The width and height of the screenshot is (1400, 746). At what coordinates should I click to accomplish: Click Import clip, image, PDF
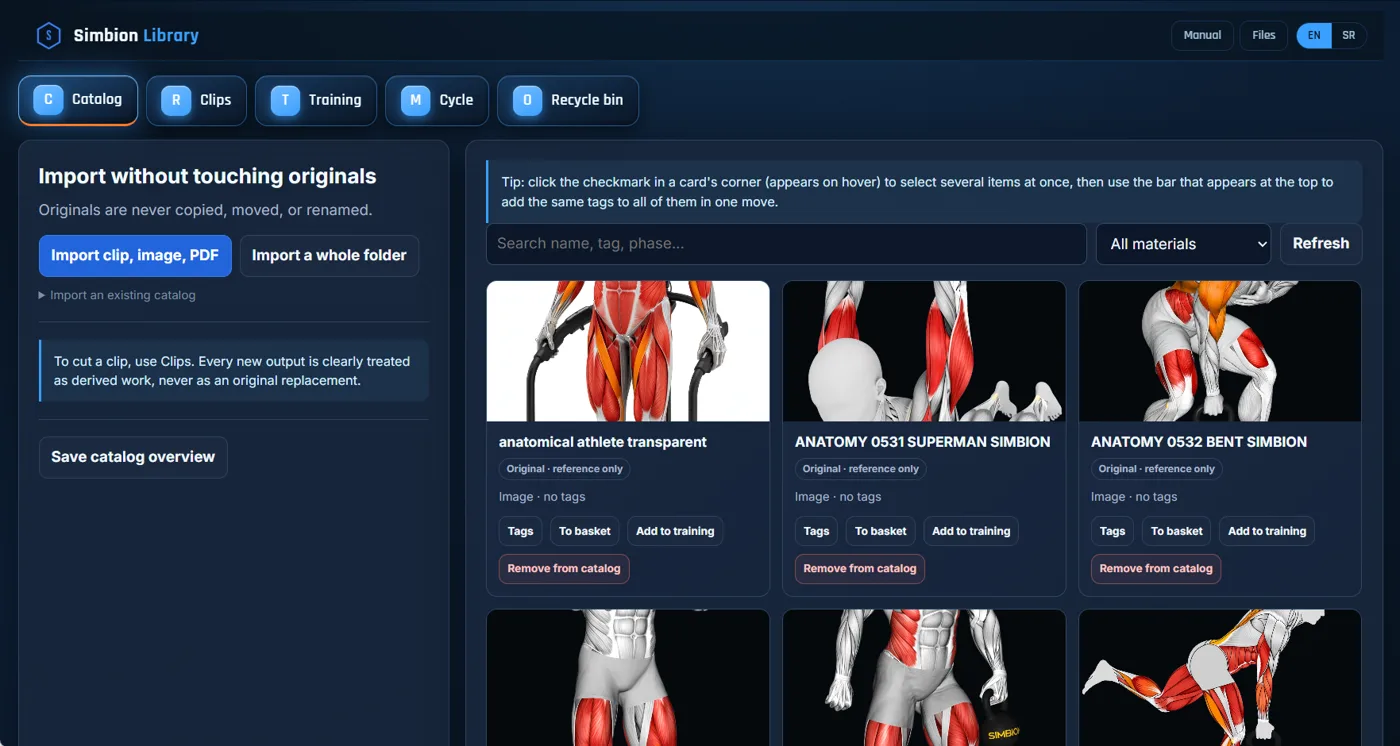coord(135,256)
